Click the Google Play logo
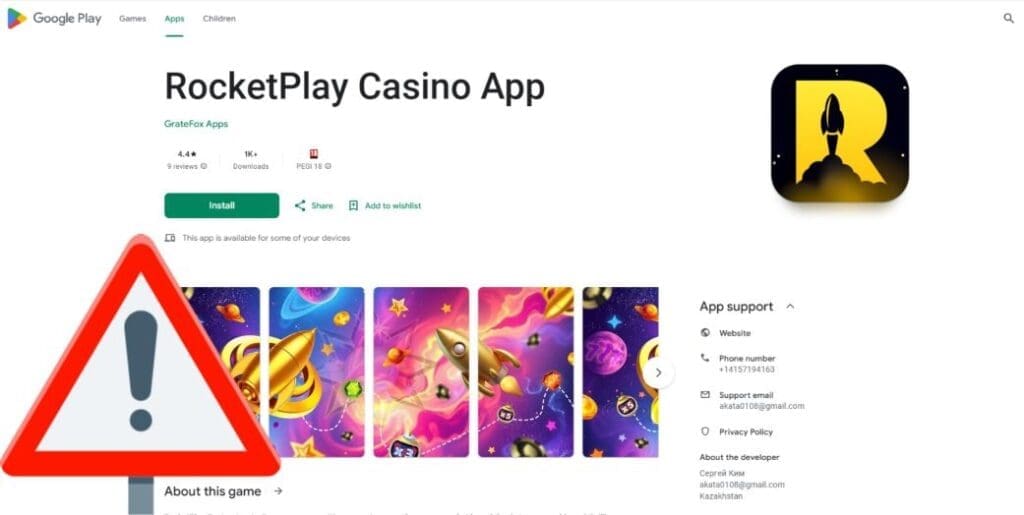The width and height of the screenshot is (1024, 515). click(x=54, y=18)
